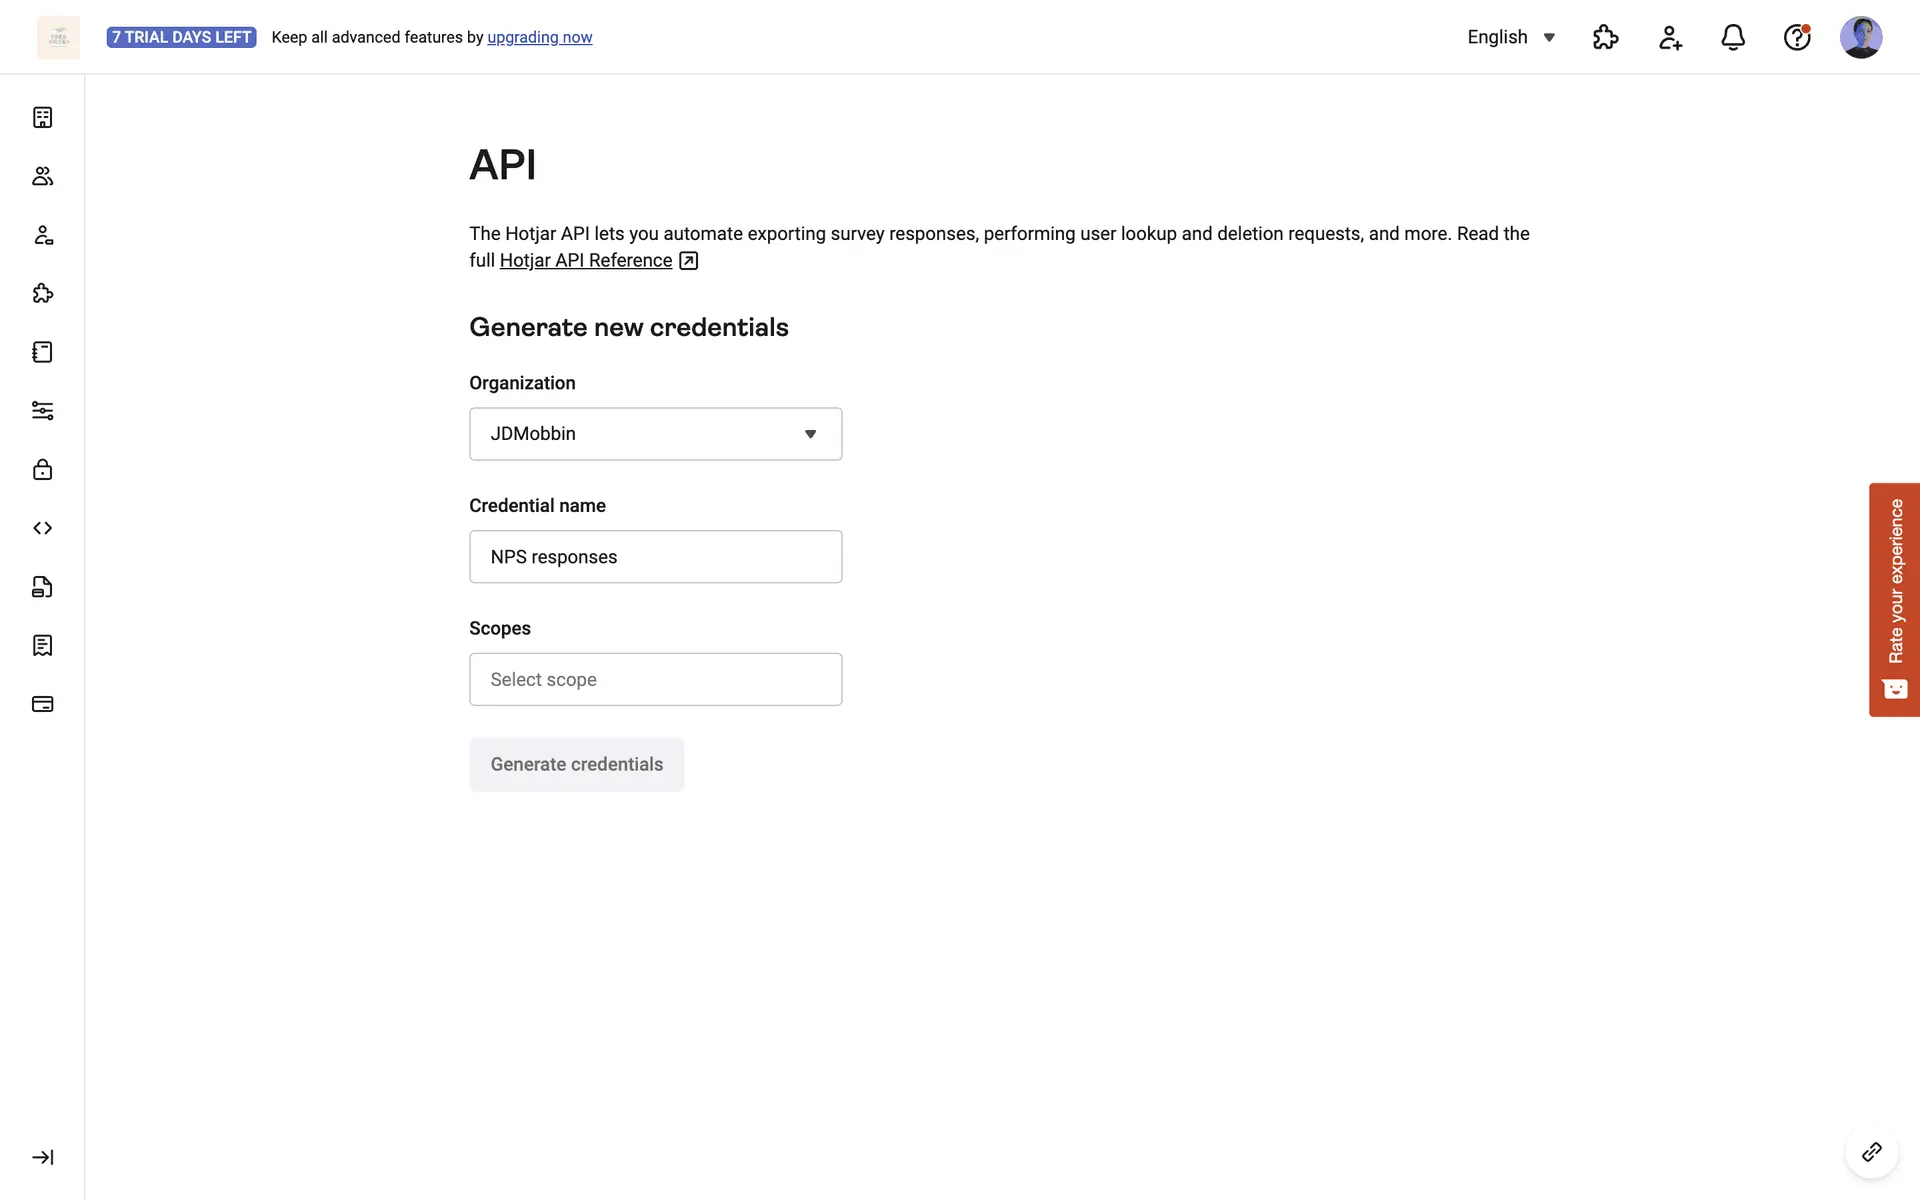Click the puzzle piece icon in top bar

point(1605,38)
